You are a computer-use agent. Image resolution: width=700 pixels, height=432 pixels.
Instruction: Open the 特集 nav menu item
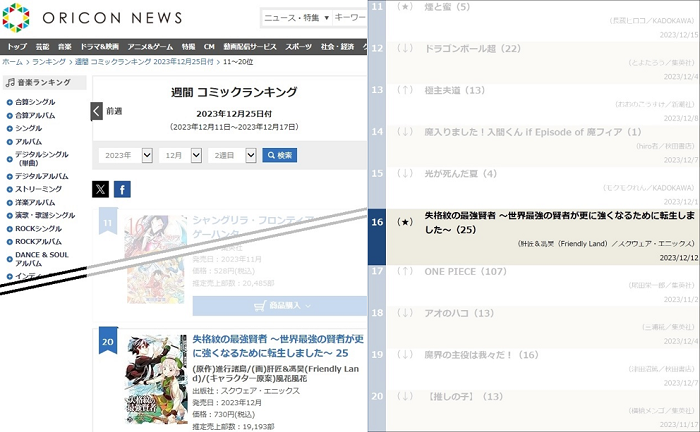click(x=188, y=46)
